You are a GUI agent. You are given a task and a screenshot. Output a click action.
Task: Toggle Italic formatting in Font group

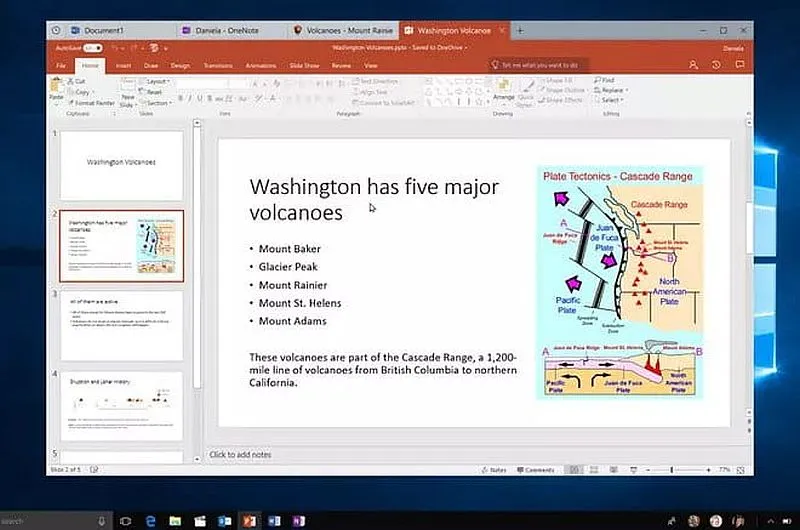click(190, 98)
